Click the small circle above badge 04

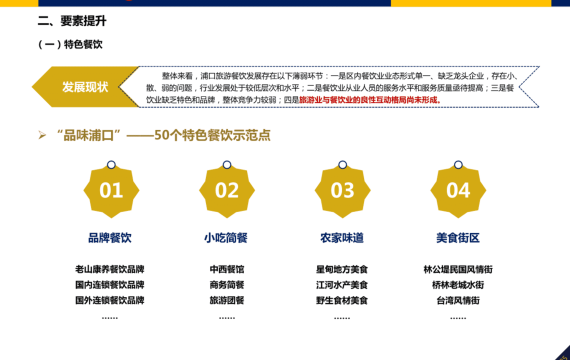pos(458,165)
